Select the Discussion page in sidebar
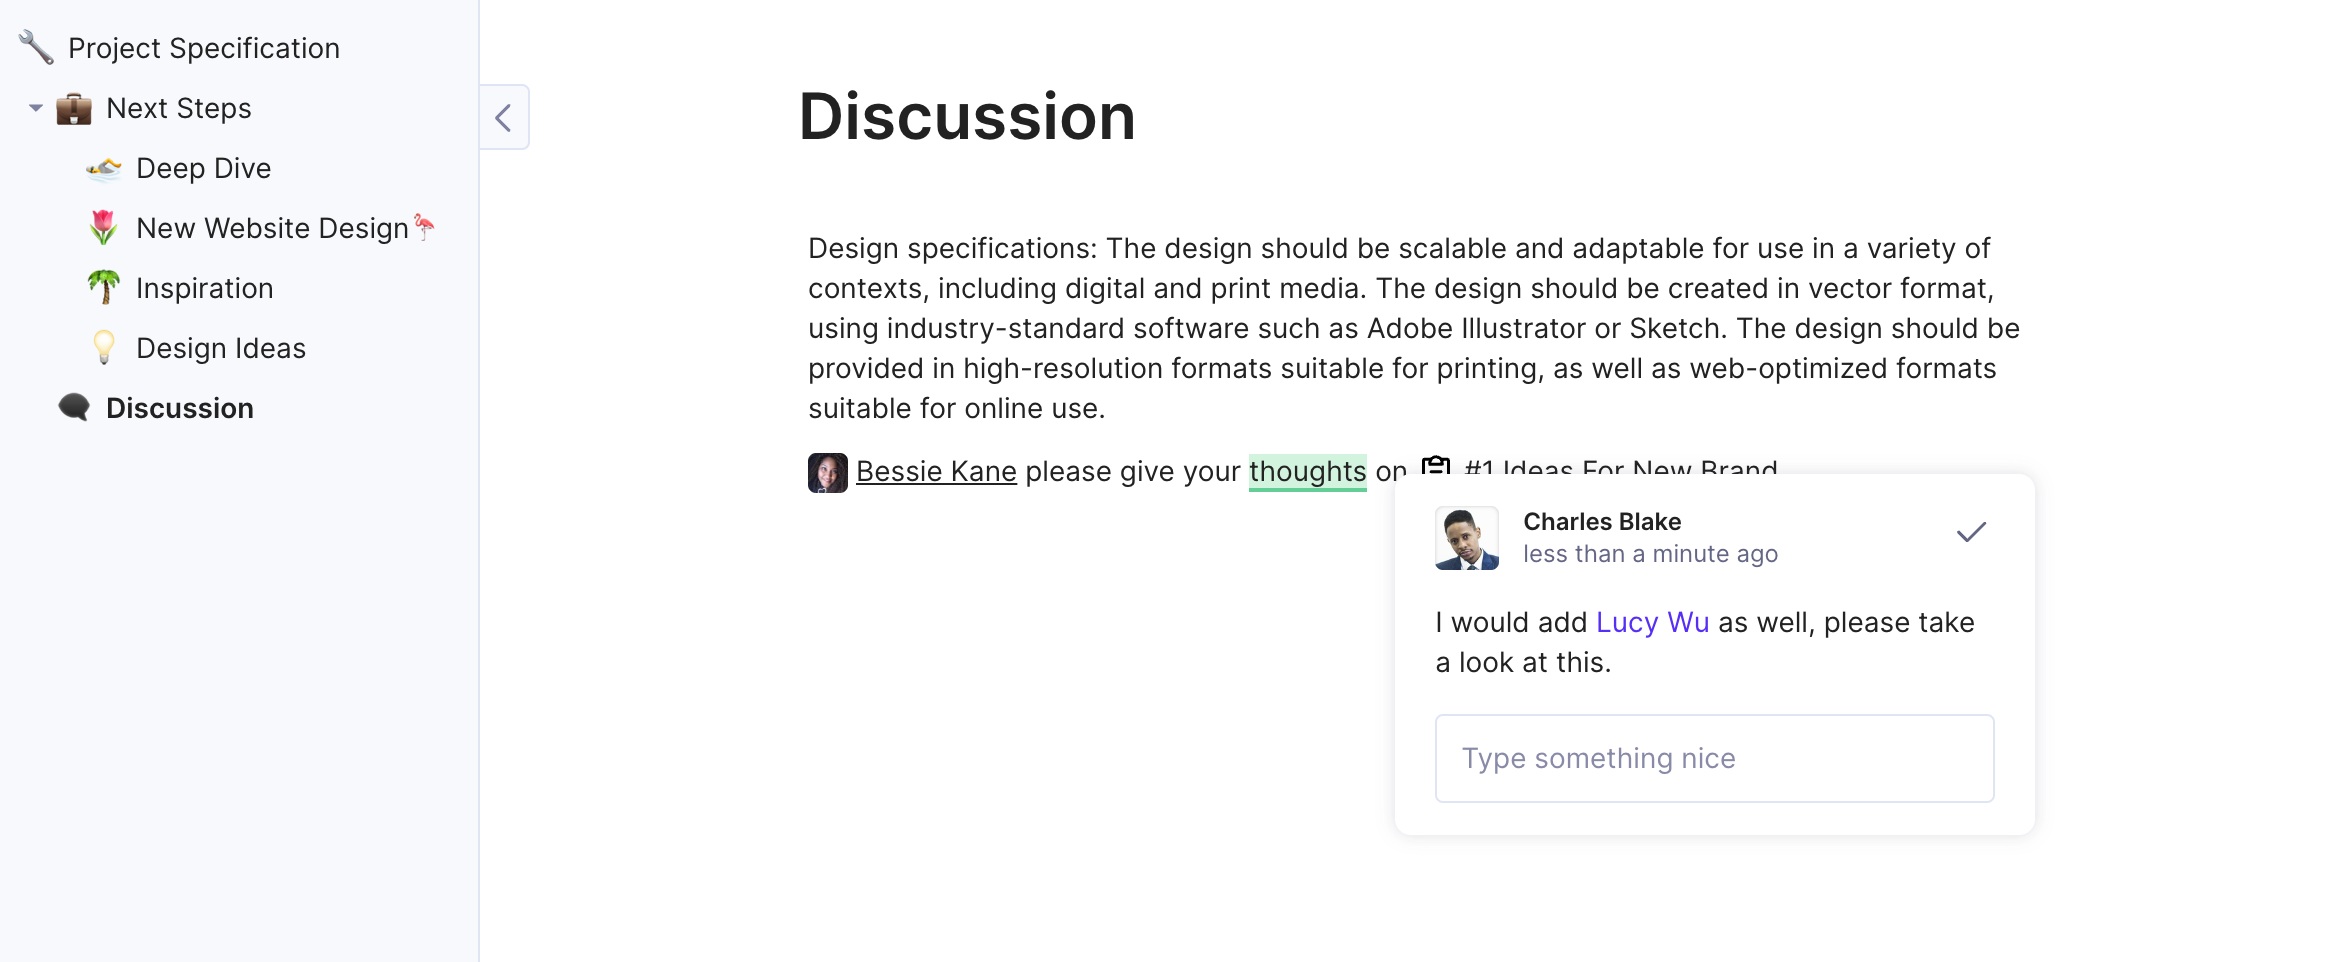The height and width of the screenshot is (962, 2326). click(180, 408)
